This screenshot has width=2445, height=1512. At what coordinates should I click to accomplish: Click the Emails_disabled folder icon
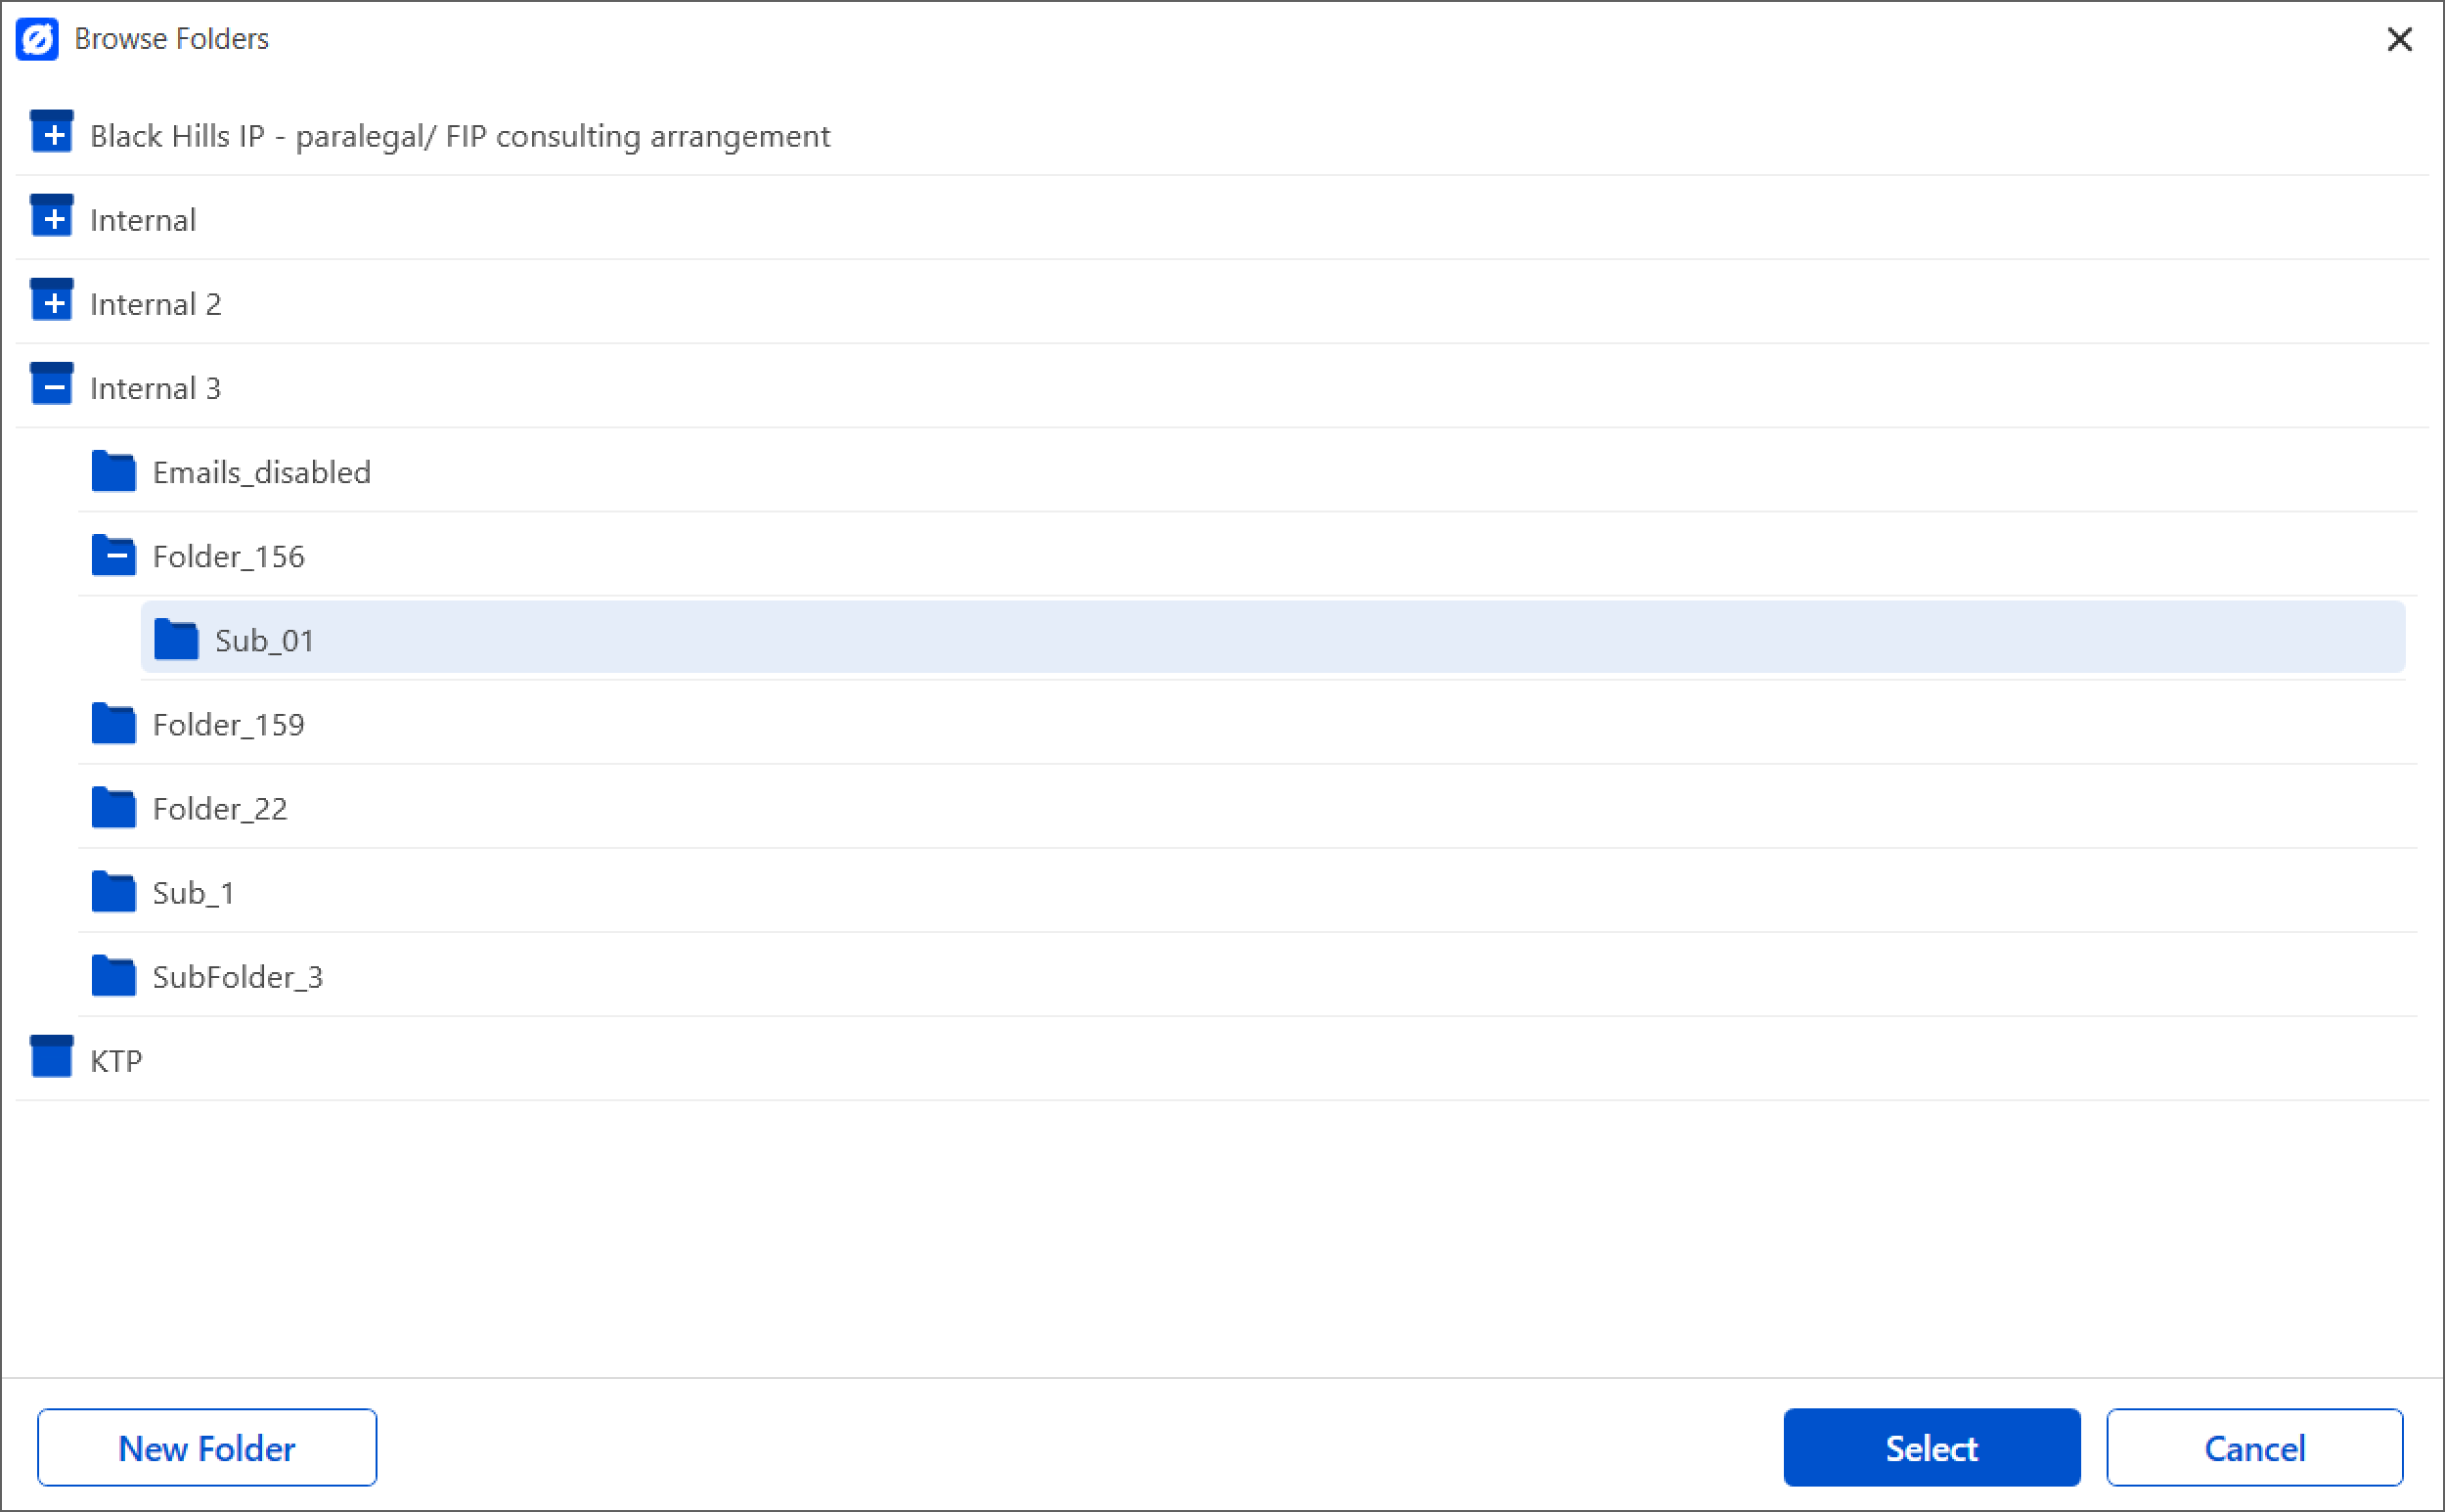113,471
